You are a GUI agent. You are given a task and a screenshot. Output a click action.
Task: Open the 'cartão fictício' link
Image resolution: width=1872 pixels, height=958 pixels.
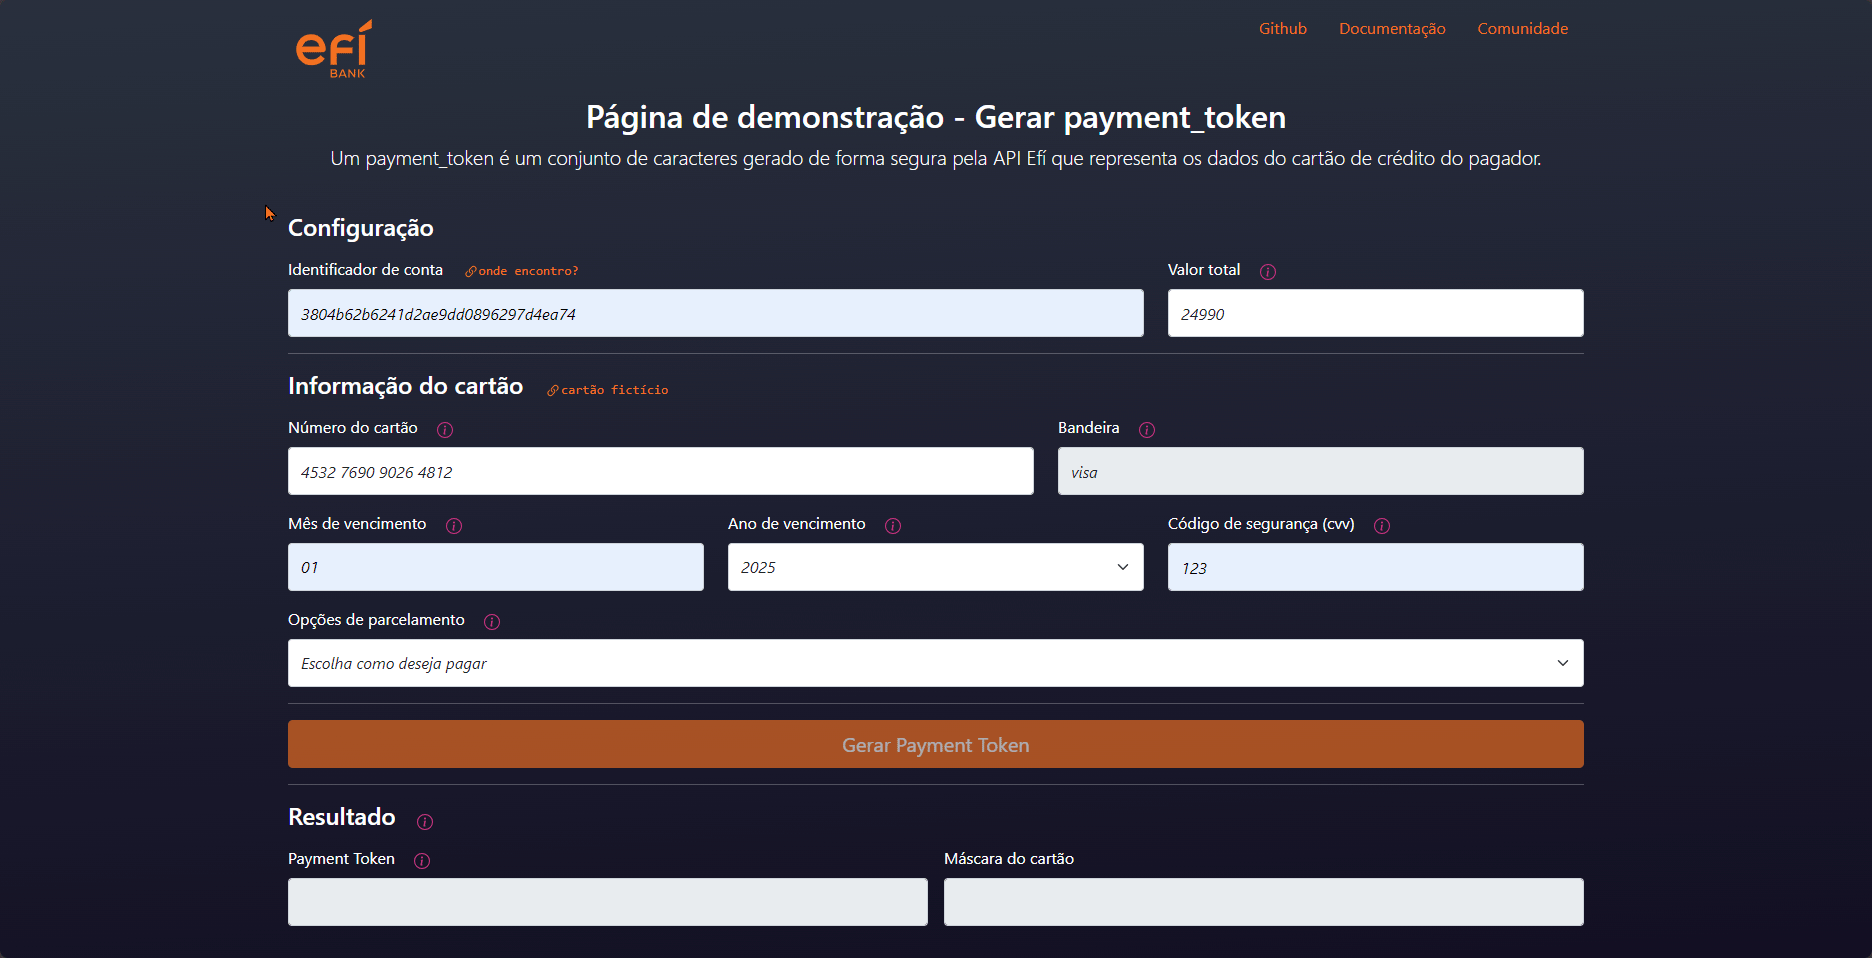point(608,390)
